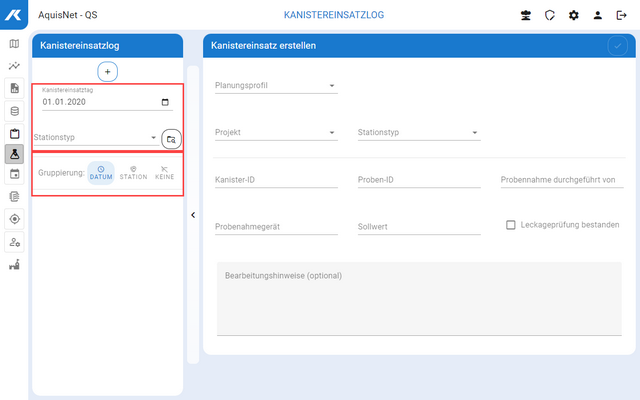Click the shield icon in top bar
Screen dimensions: 640x400
(x=550, y=16)
